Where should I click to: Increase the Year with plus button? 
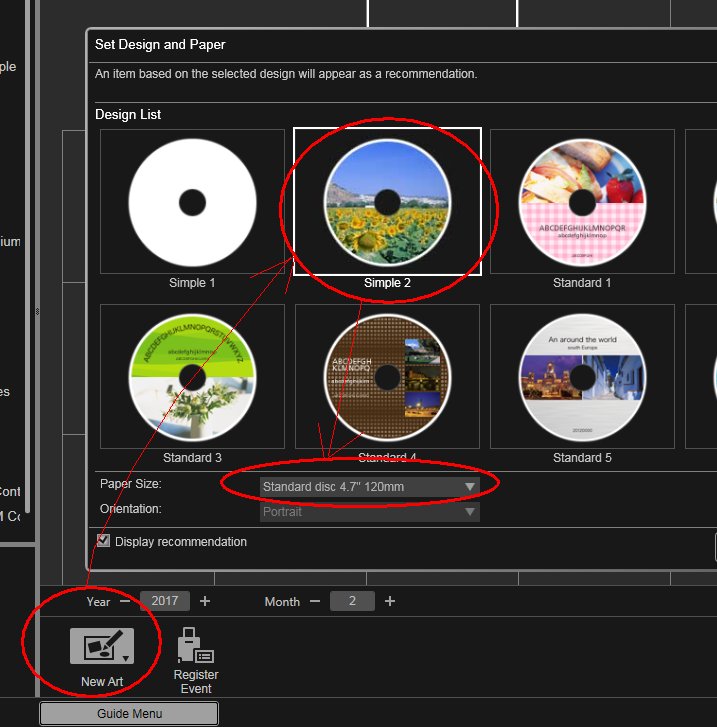pyautogui.click(x=205, y=601)
